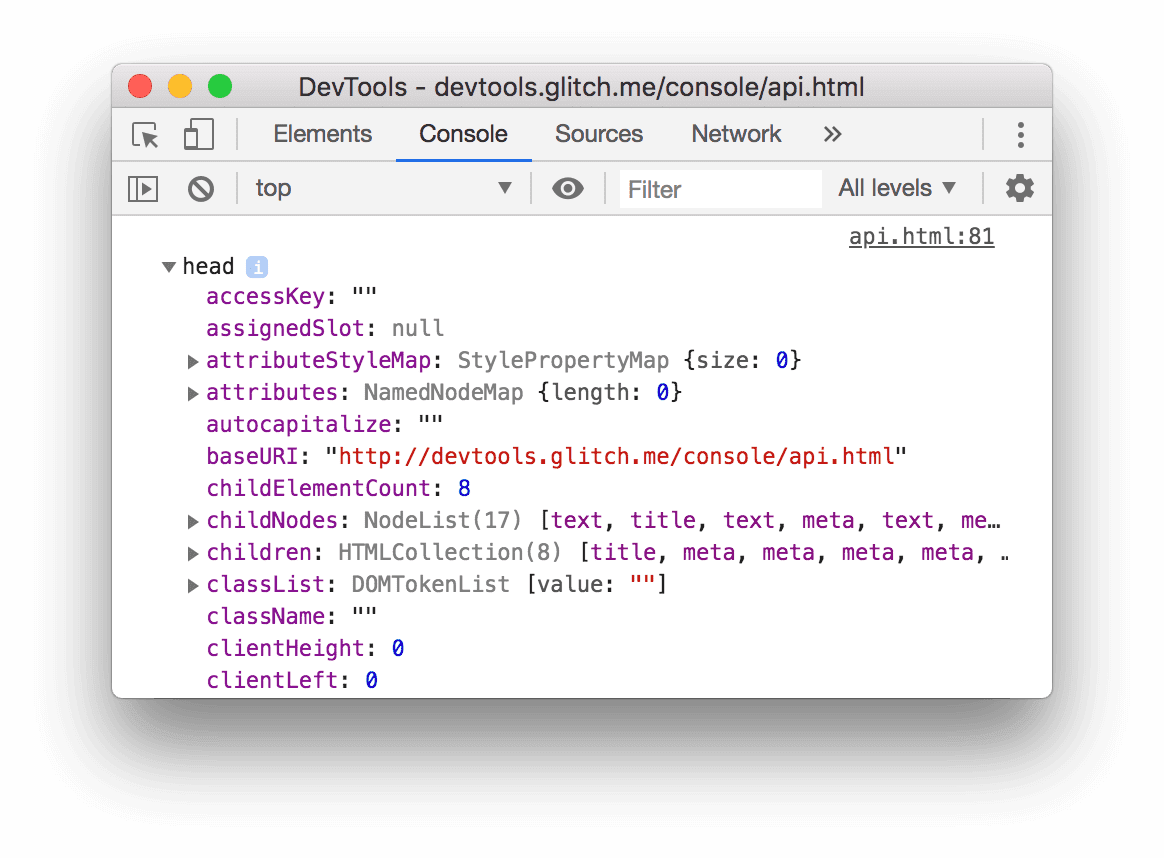
Task: Open the top frame context dropdown
Action: pos(385,188)
